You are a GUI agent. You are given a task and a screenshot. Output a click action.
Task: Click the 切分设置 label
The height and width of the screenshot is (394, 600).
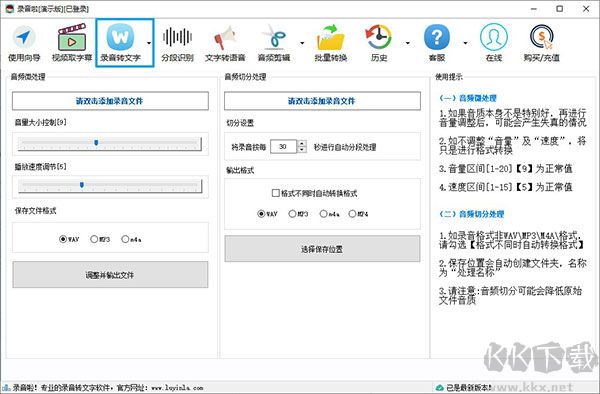240,123
